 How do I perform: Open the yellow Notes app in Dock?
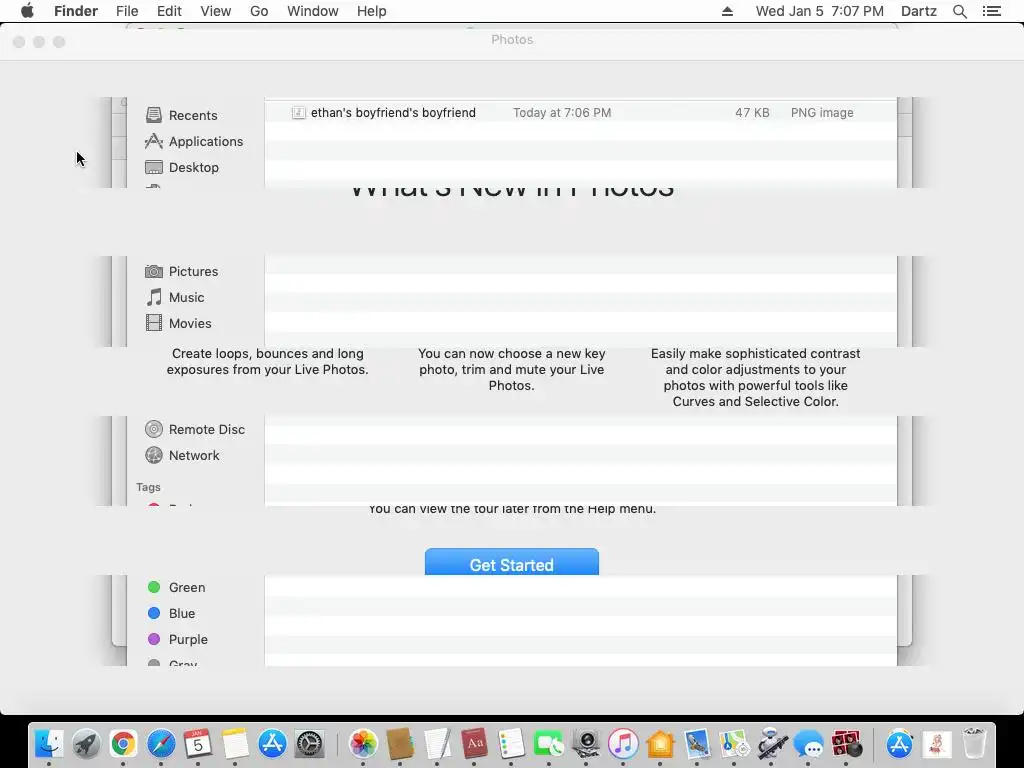click(x=235, y=743)
